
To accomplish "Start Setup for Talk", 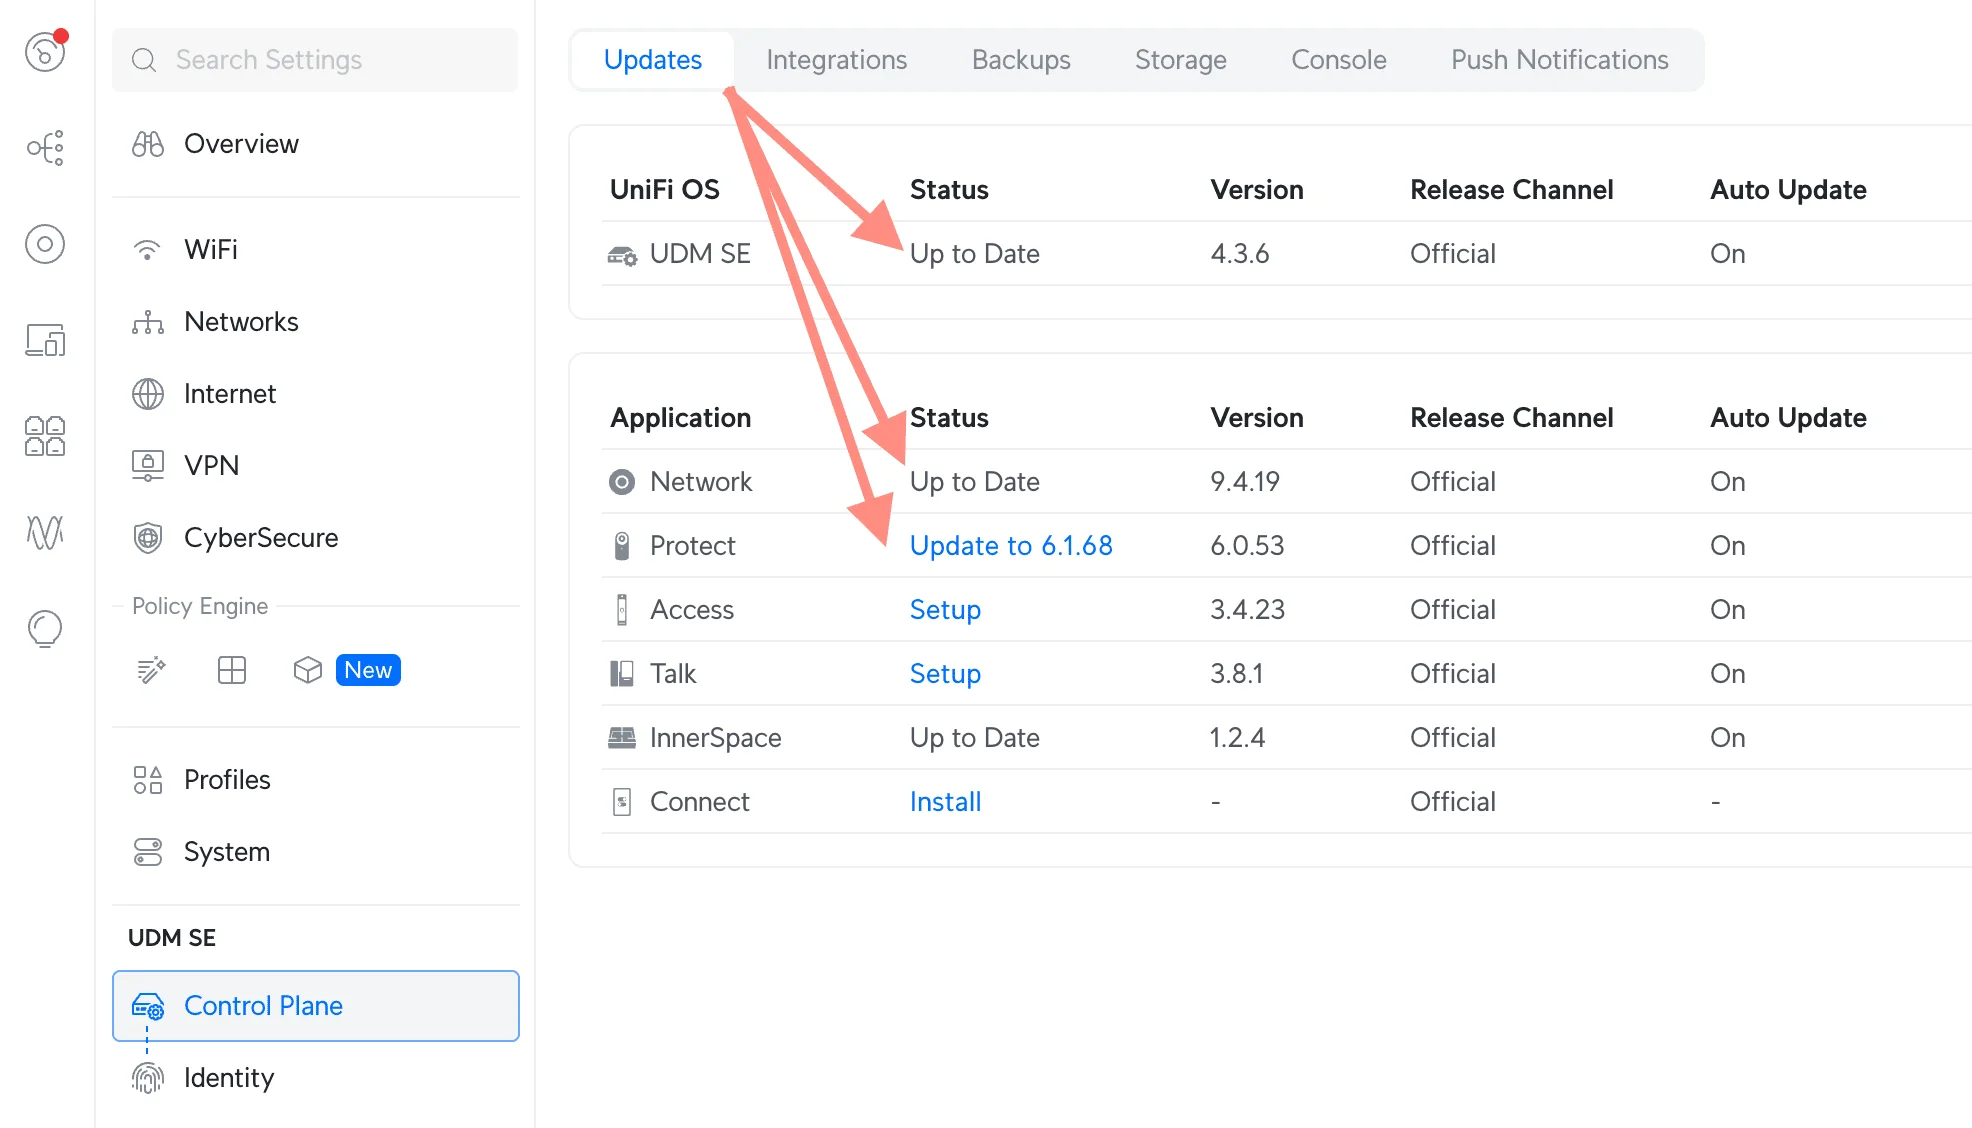I will tap(944, 673).
